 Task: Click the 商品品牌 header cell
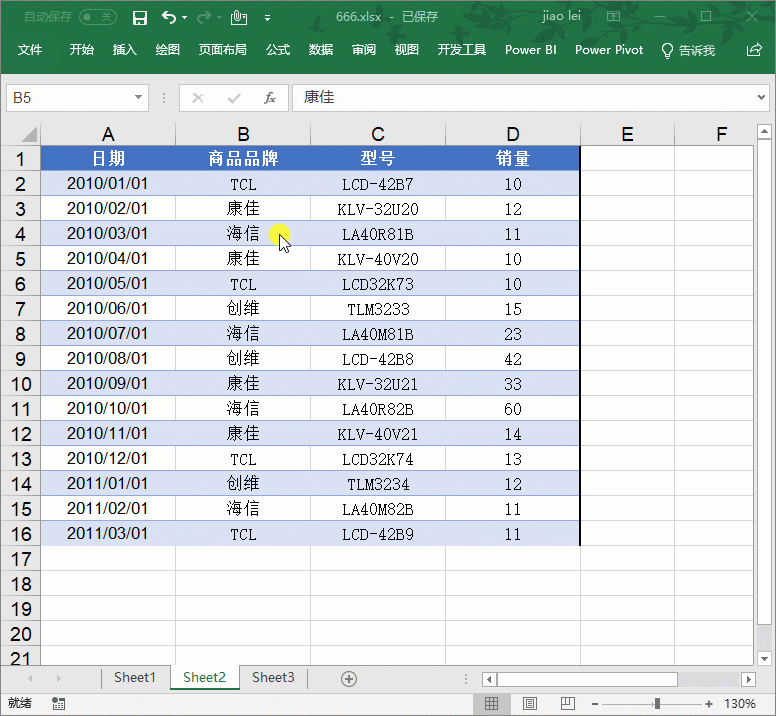[x=243, y=158]
